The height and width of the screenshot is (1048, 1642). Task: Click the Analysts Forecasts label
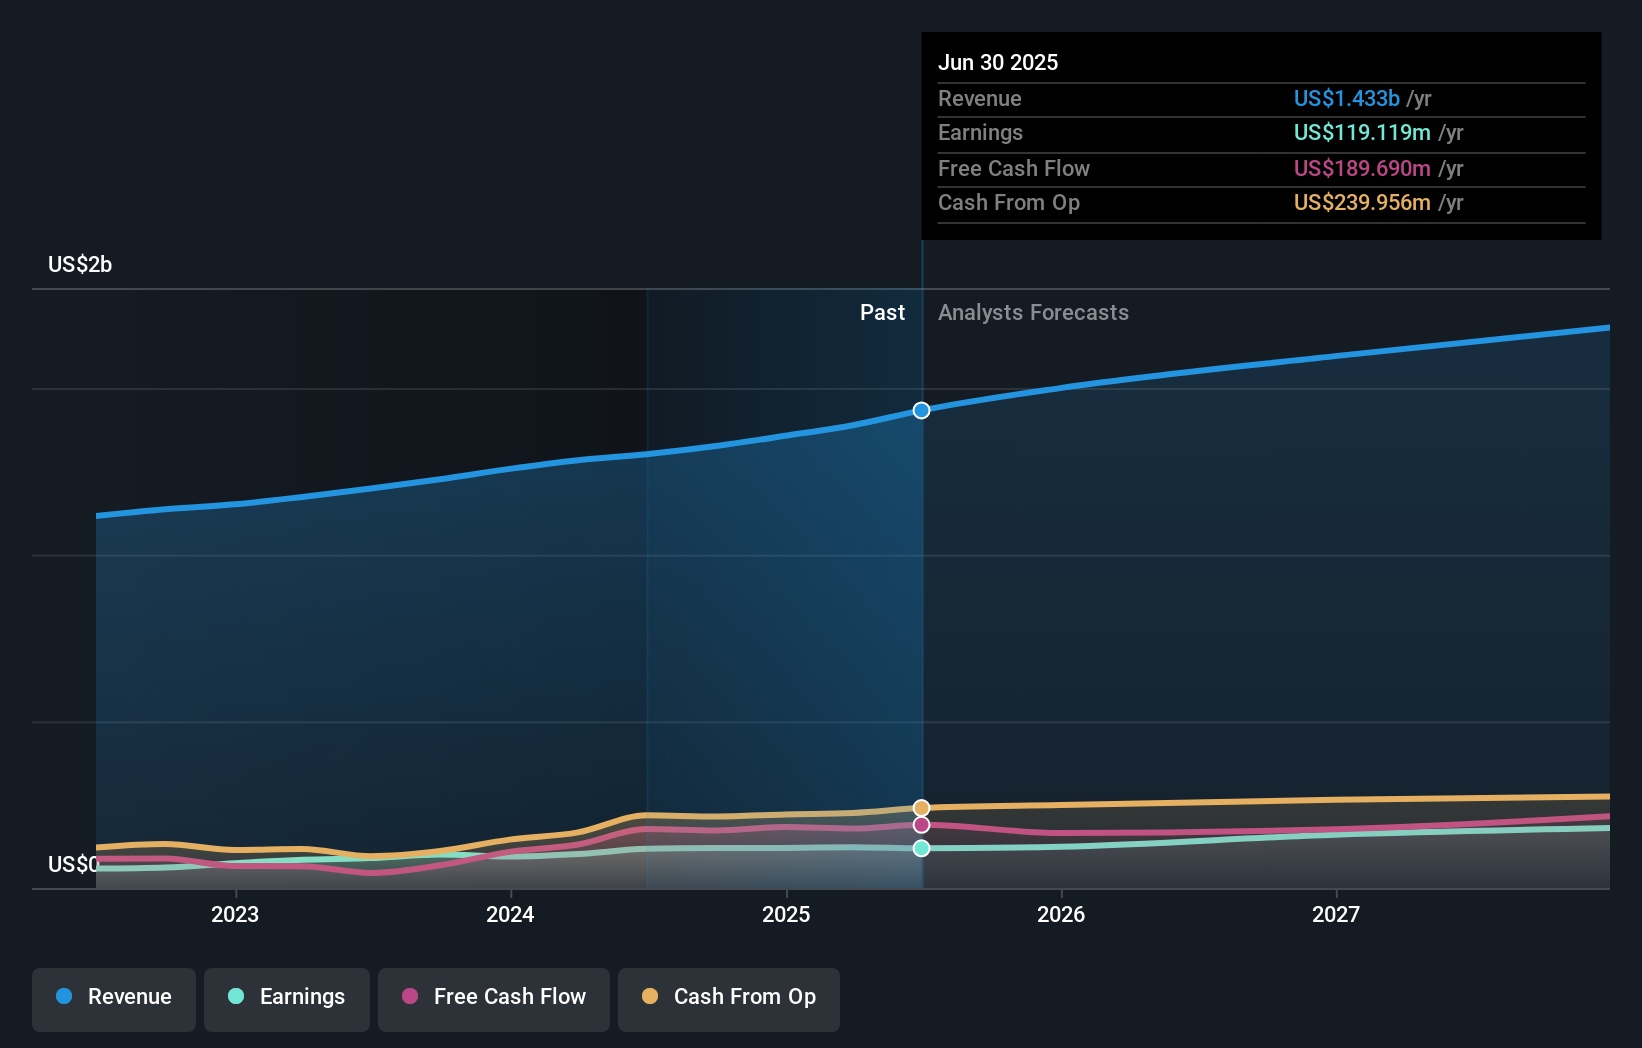pyautogui.click(x=1033, y=312)
